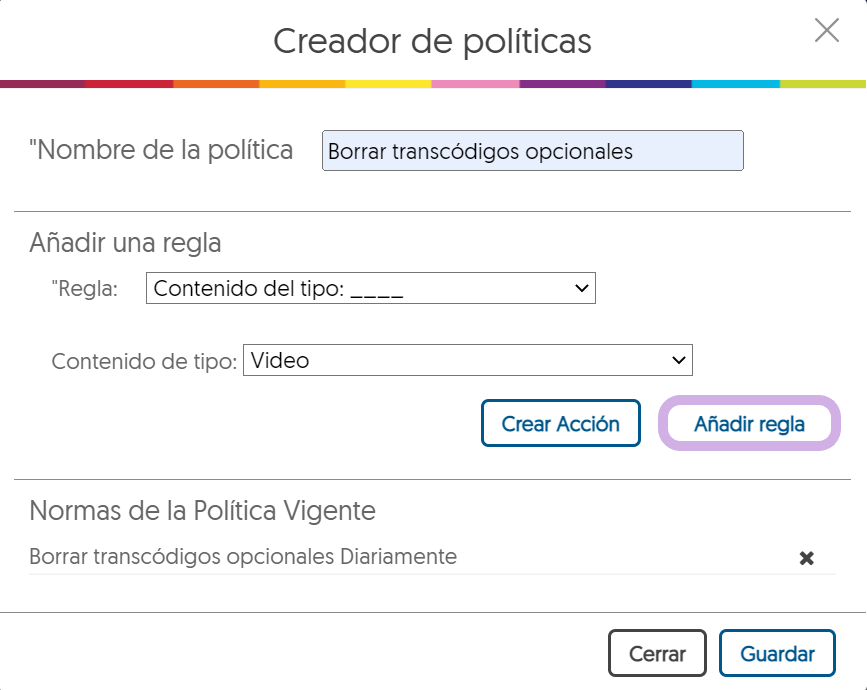
Task: Click the cyan segment of the color stripe
Action: coord(735,84)
